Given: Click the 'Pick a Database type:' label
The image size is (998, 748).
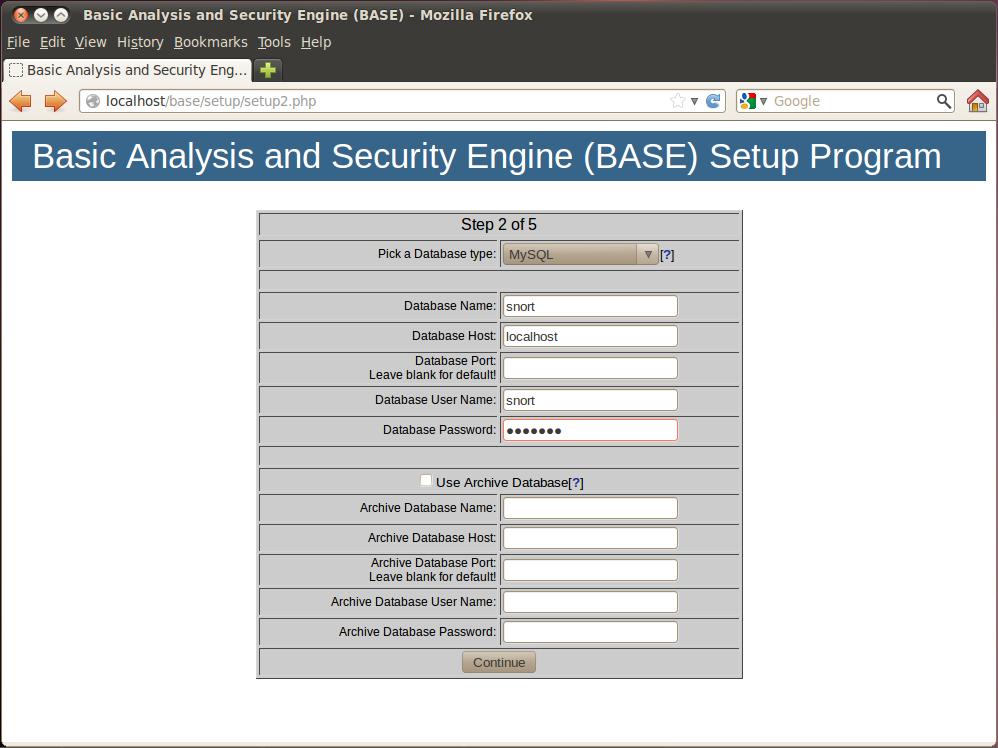Looking at the screenshot, I should pos(437,254).
